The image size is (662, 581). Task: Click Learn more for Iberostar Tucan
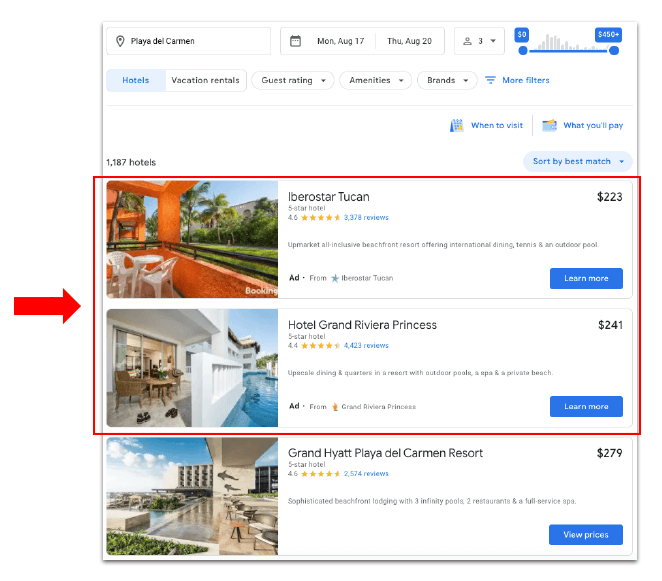586,278
